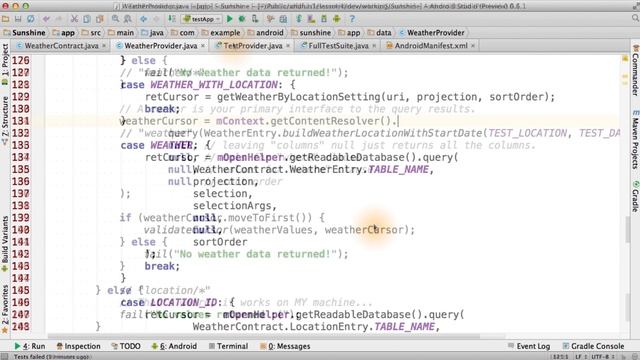The width and height of the screenshot is (640, 360).
Task: Open the Inspection tool window
Action: (78, 346)
